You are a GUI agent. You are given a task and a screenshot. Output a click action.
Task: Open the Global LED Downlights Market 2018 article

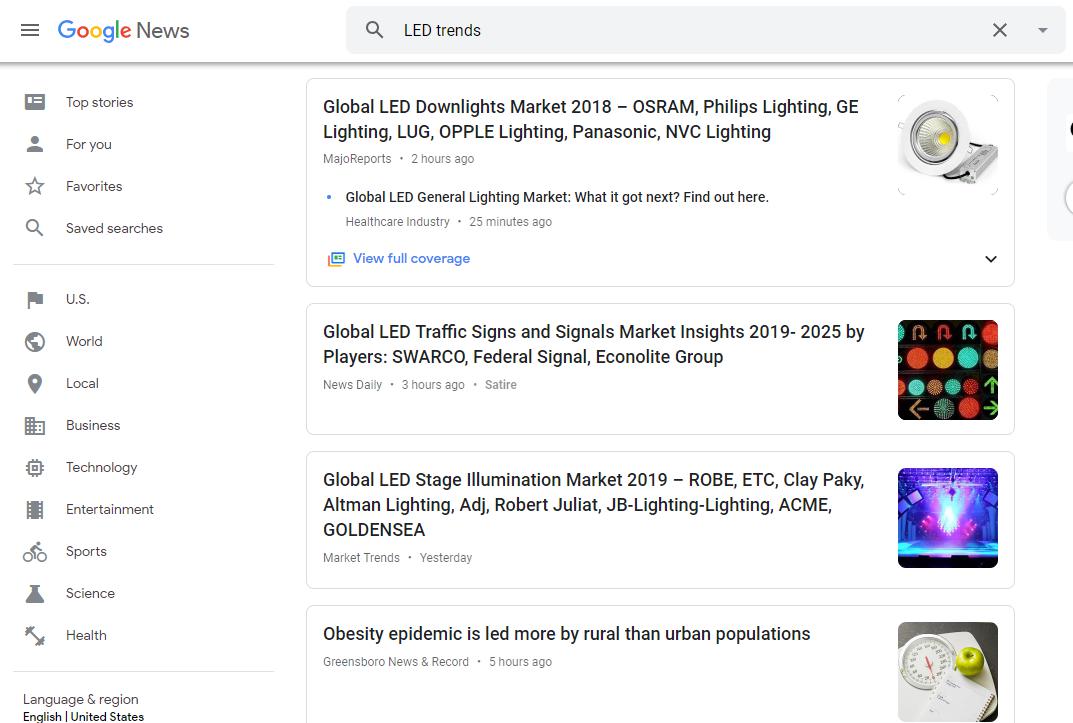tap(591, 119)
